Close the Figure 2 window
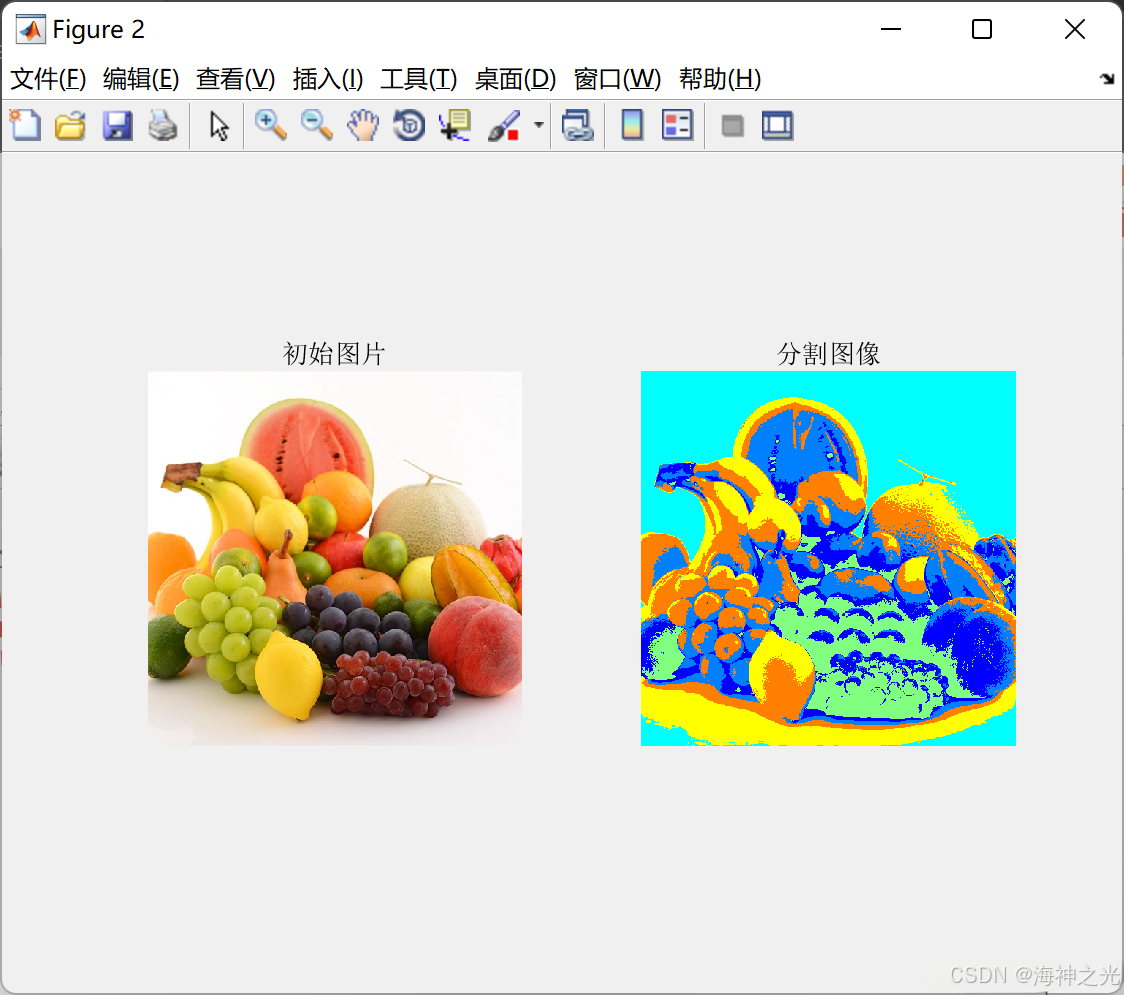1124x995 pixels. (1075, 29)
